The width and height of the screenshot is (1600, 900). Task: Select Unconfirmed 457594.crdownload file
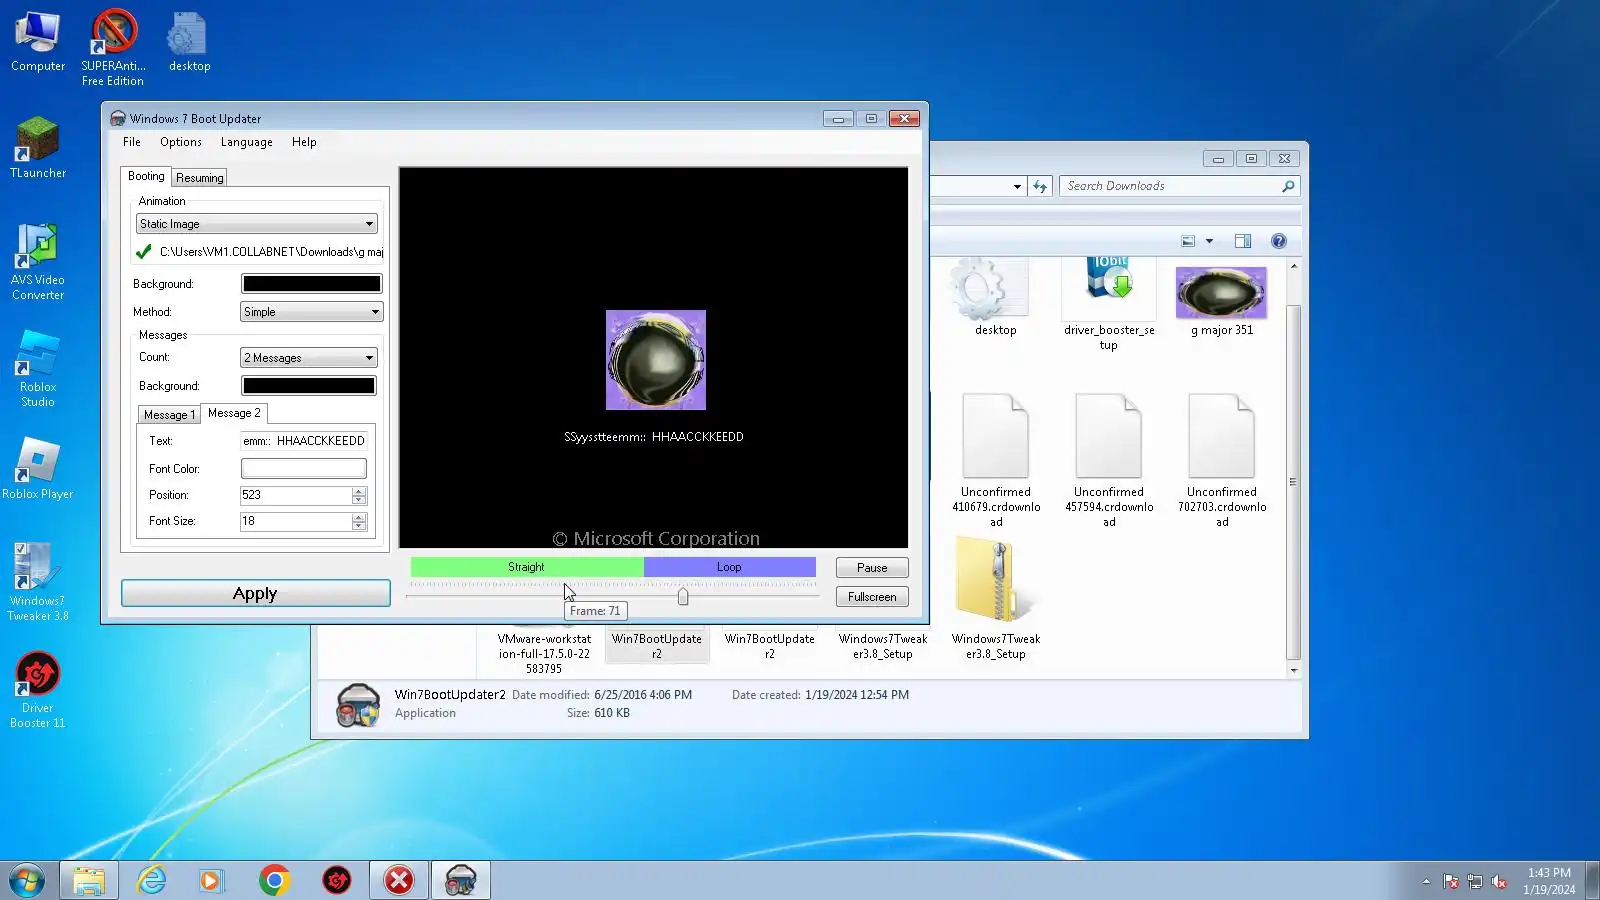click(1109, 460)
